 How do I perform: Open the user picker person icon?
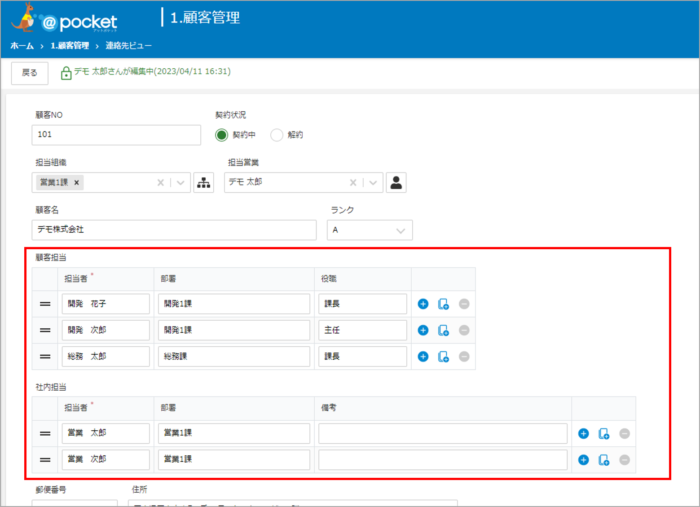pyautogui.click(x=396, y=183)
